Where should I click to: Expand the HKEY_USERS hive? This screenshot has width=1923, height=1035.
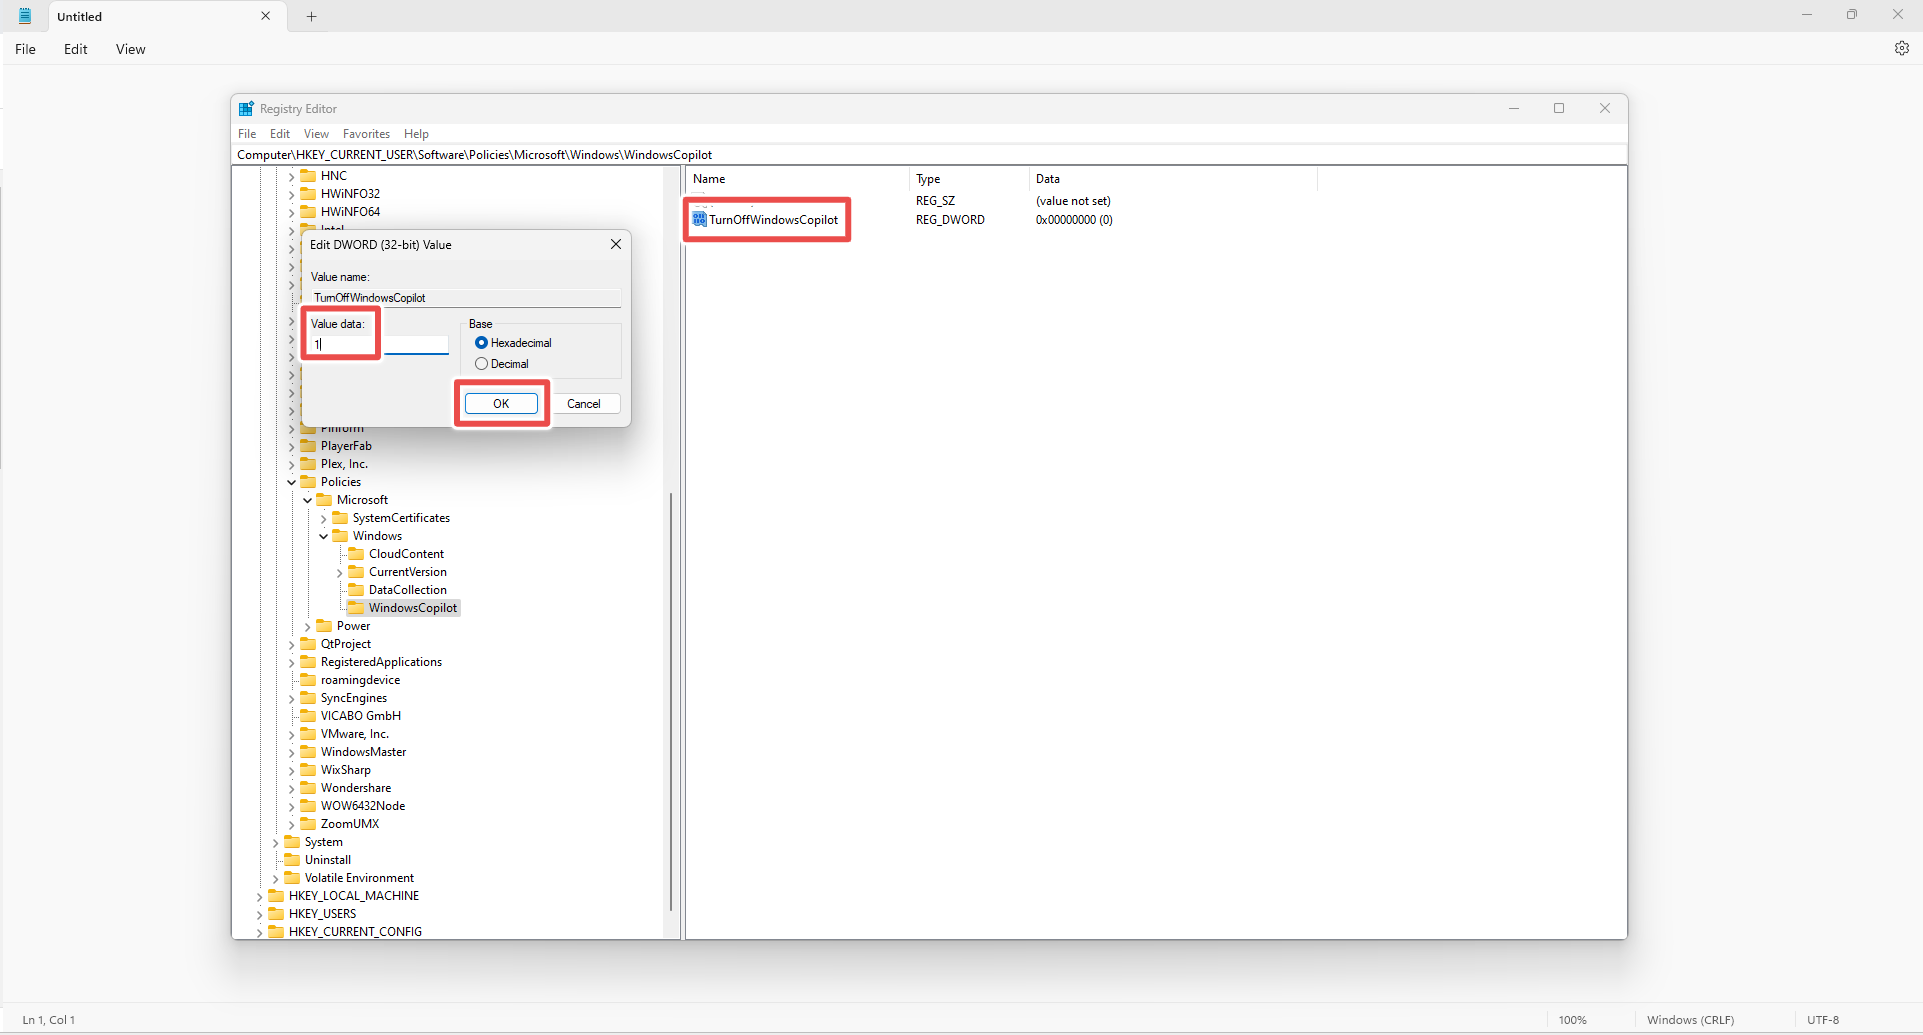click(x=260, y=914)
